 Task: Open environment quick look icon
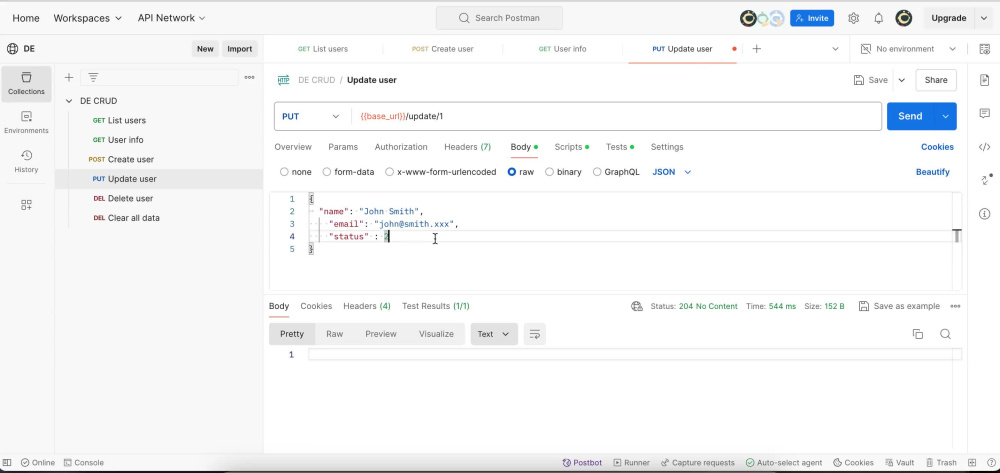pyautogui.click(x=985, y=49)
